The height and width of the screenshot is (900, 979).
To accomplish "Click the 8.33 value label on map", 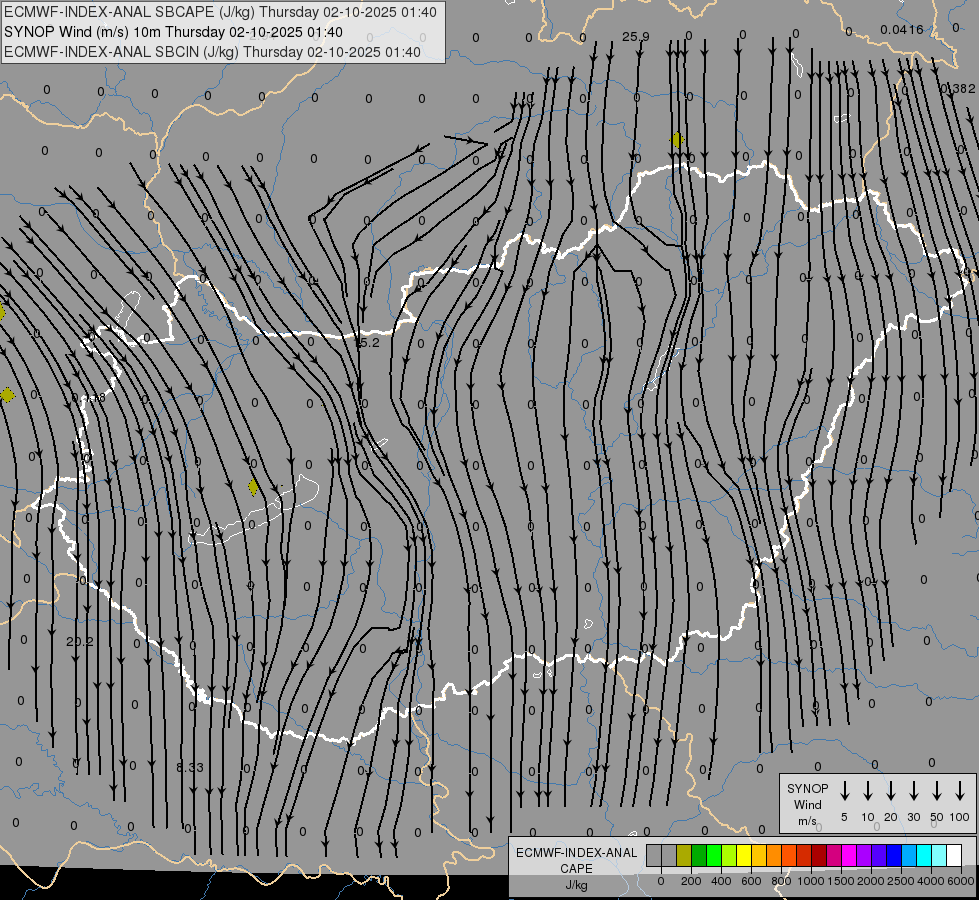I will pos(190,767).
